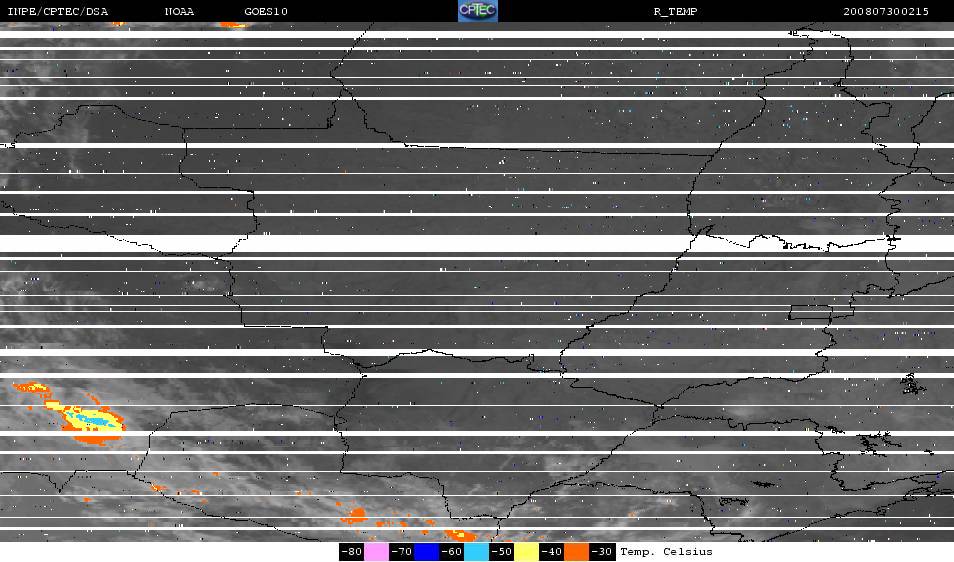The width and height of the screenshot is (954, 562).
Task: Click the "GOES10" satellite label
Action: pyautogui.click(x=266, y=12)
